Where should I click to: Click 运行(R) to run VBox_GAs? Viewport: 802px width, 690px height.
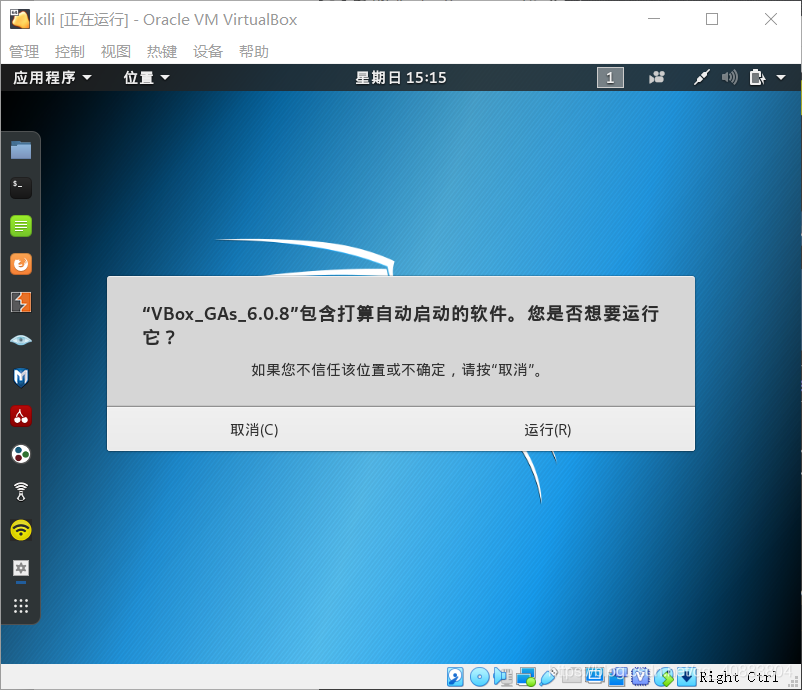[x=548, y=430]
